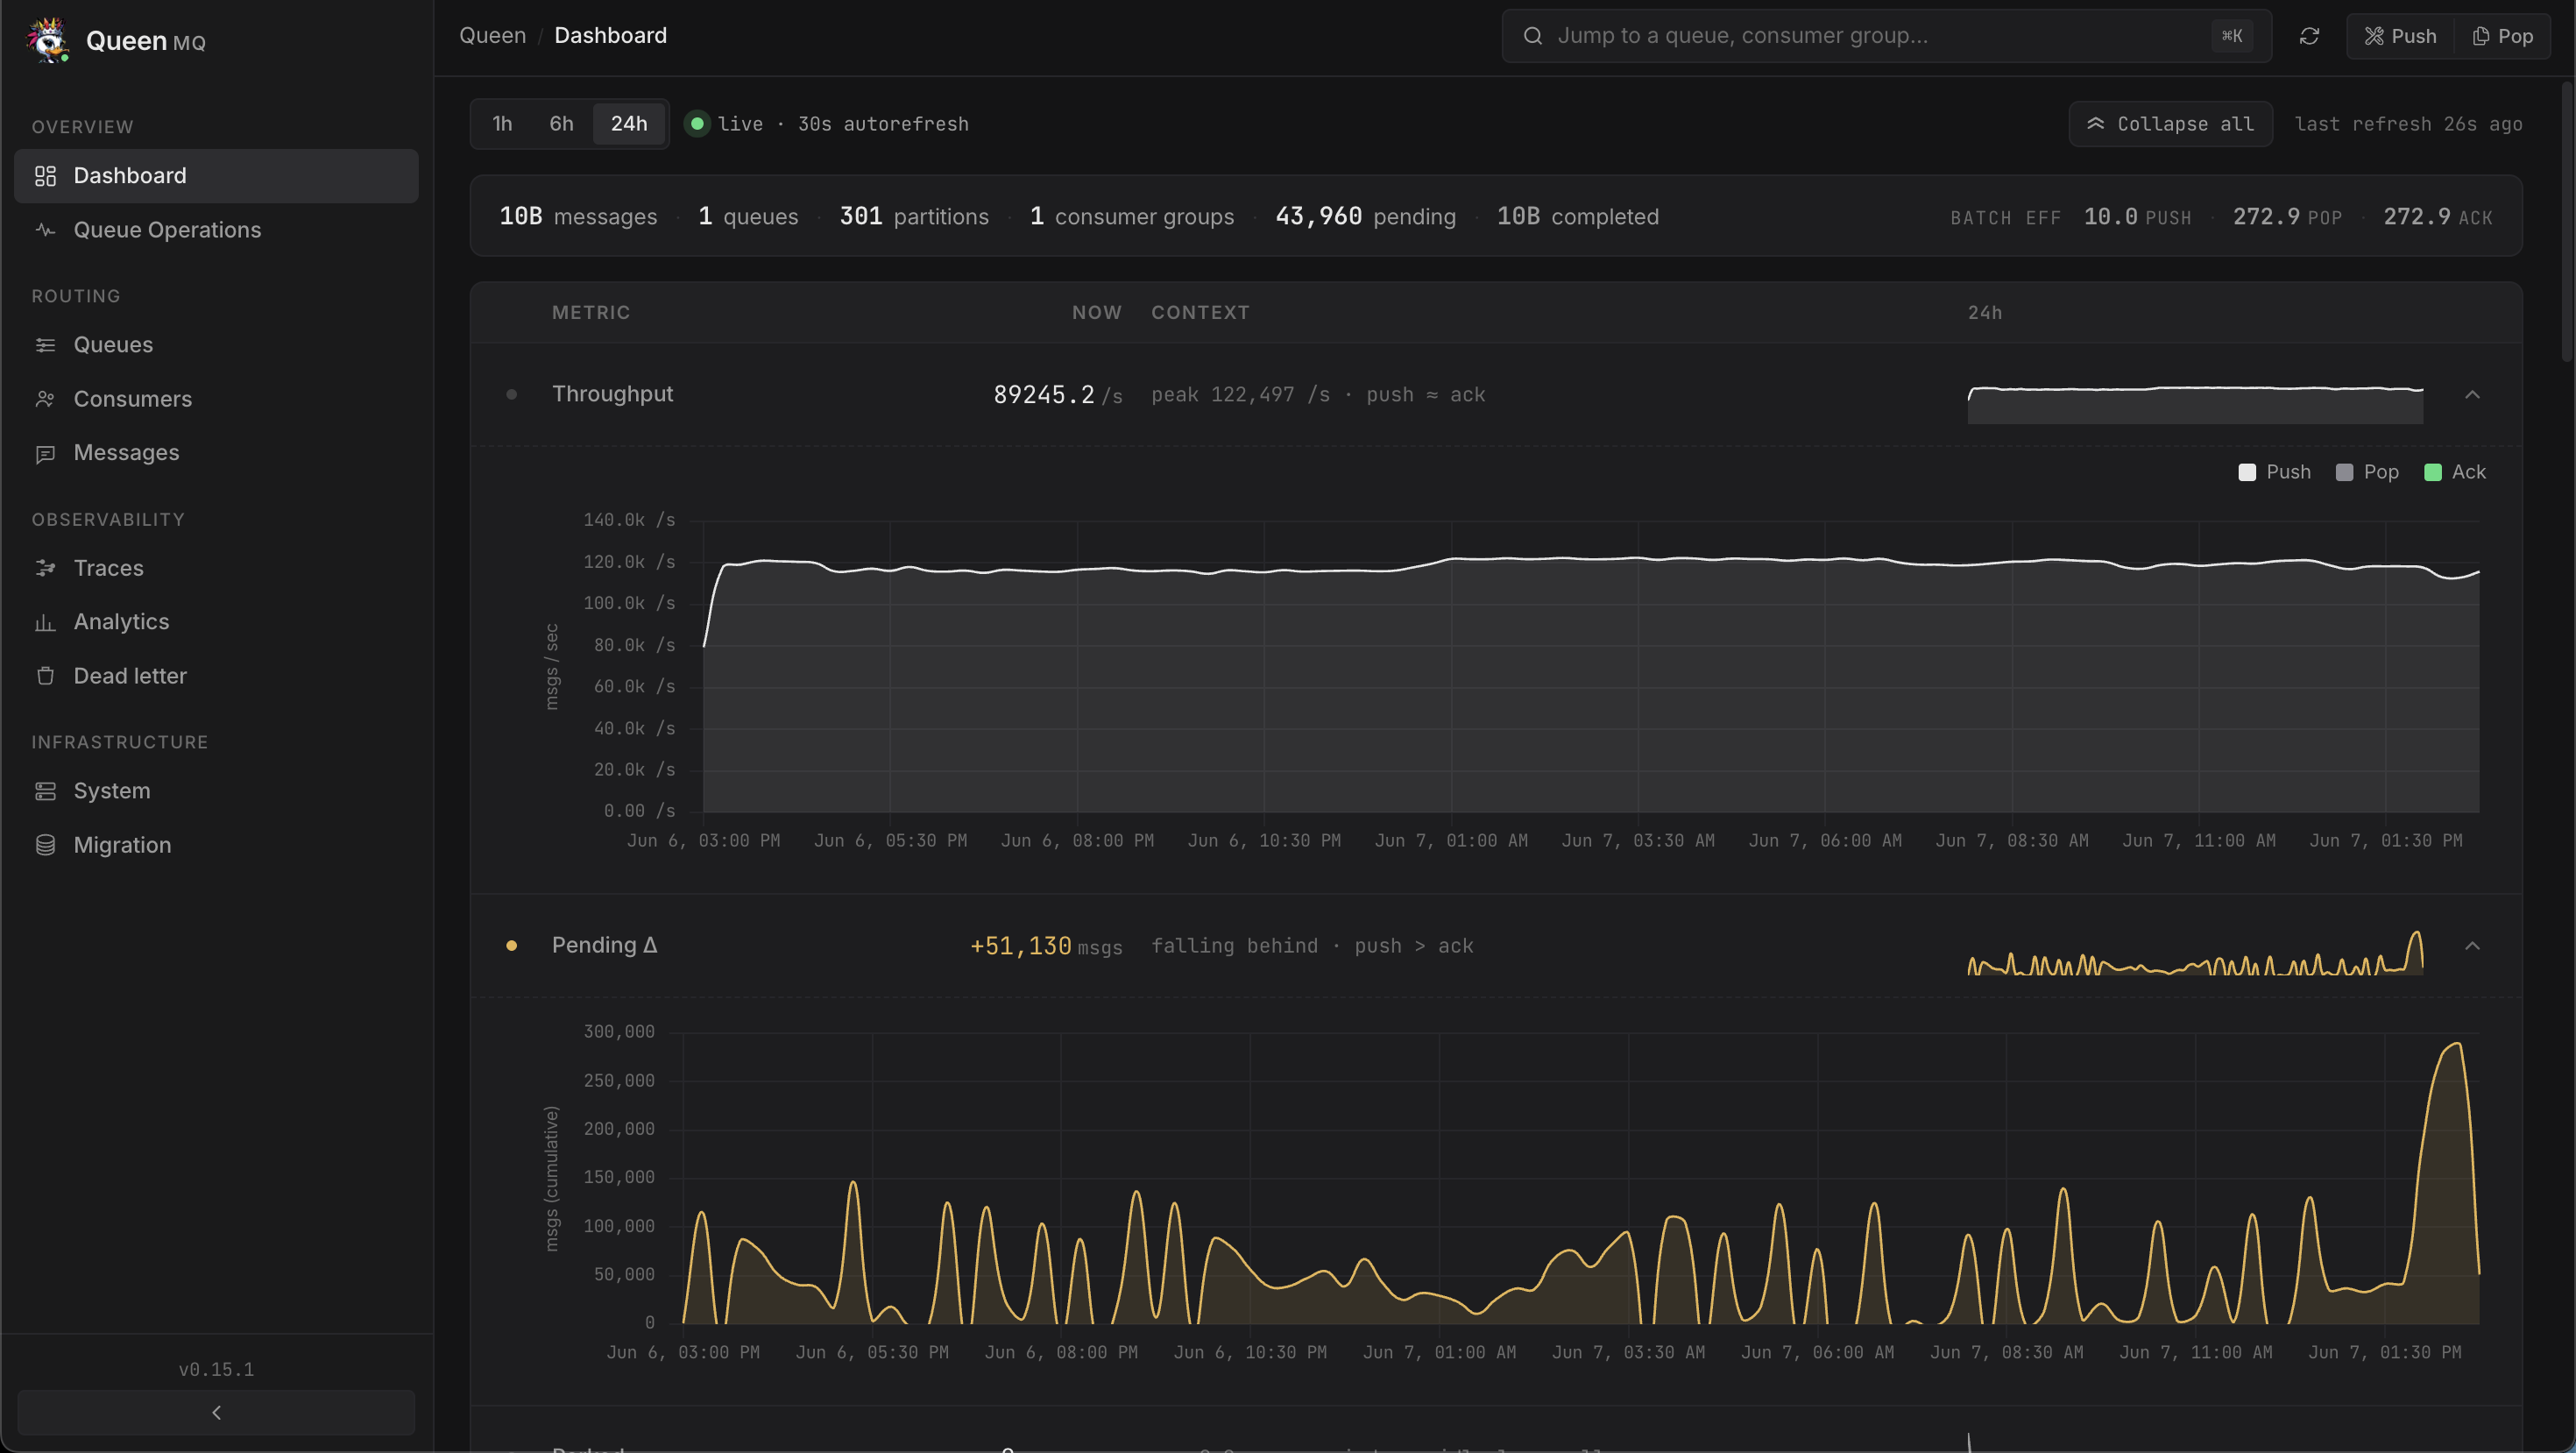Toggle the Push series in chart legend
Viewport: 2576px width, 1453px height.
click(x=2274, y=472)
